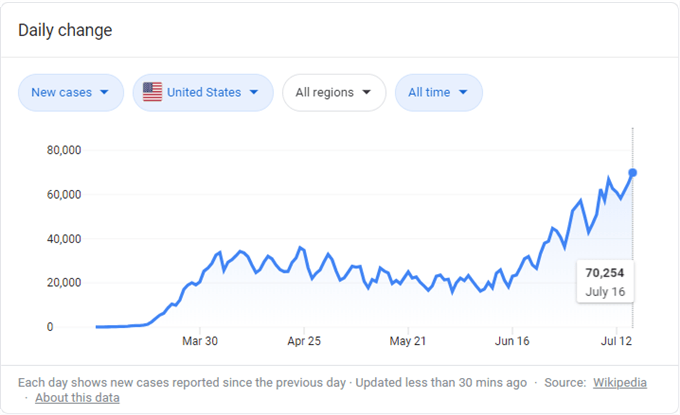Click the arrow icon beside All time
680x415 pixels.
click(463, 92)
